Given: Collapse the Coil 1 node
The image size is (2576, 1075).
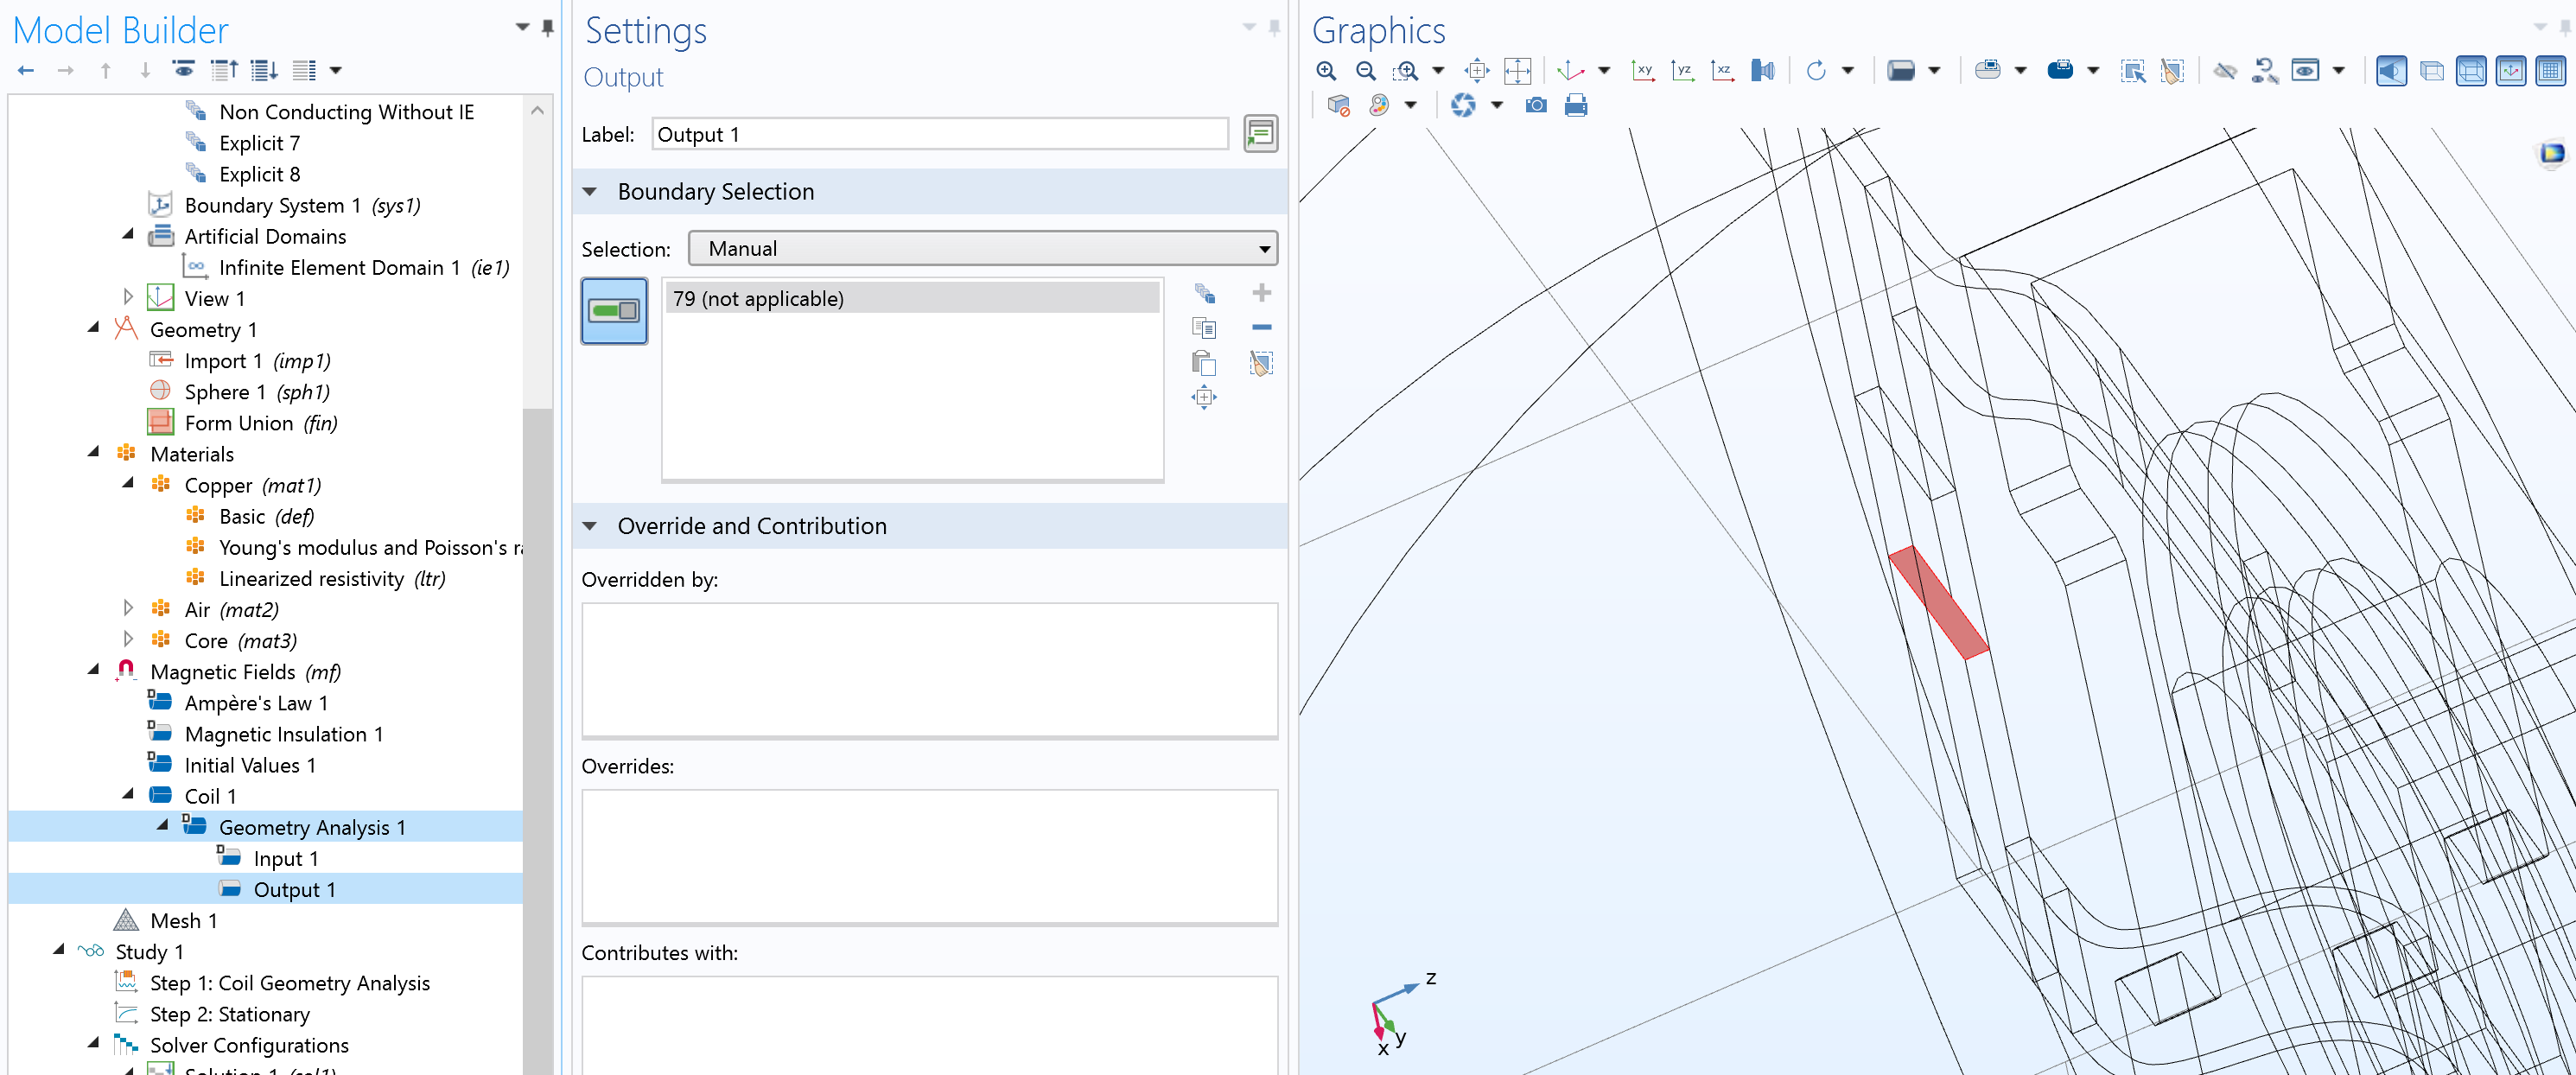Looking at the screenshot, I should pyautogui.click(x=128, y=794).
